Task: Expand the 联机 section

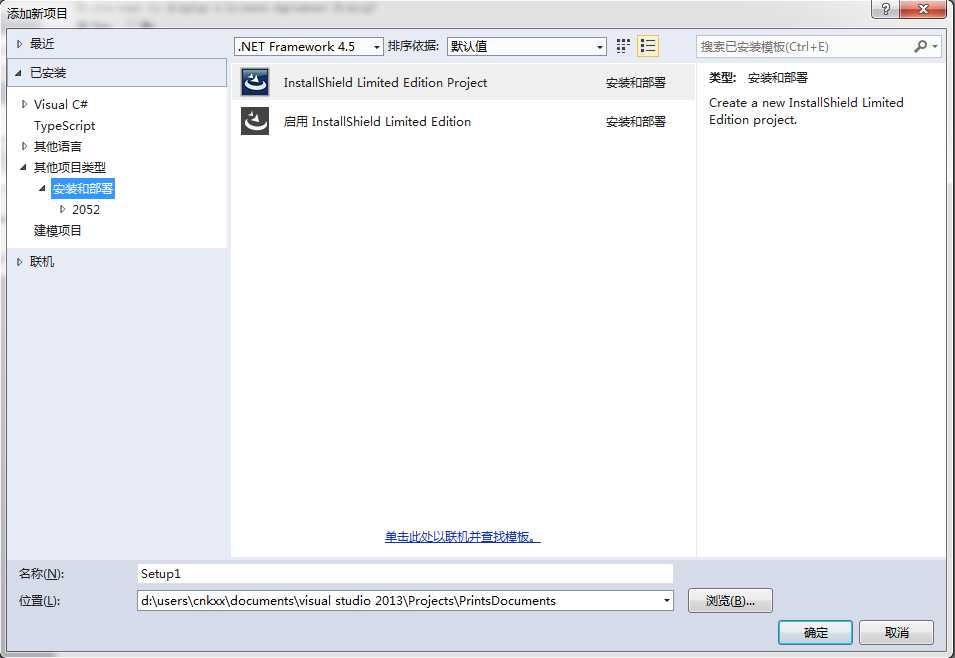Action: tap(19, 262)
